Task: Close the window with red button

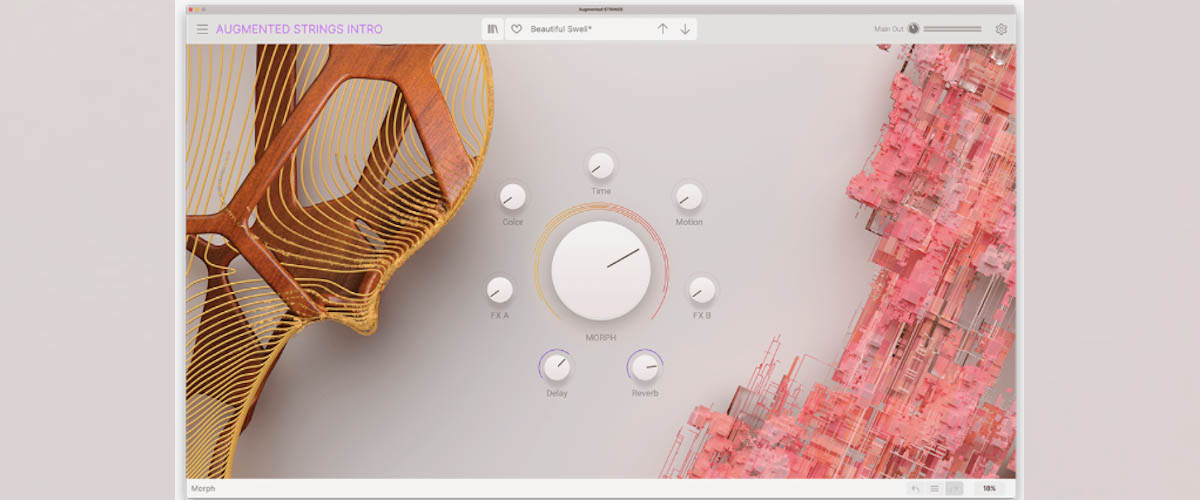Action: 191,9
